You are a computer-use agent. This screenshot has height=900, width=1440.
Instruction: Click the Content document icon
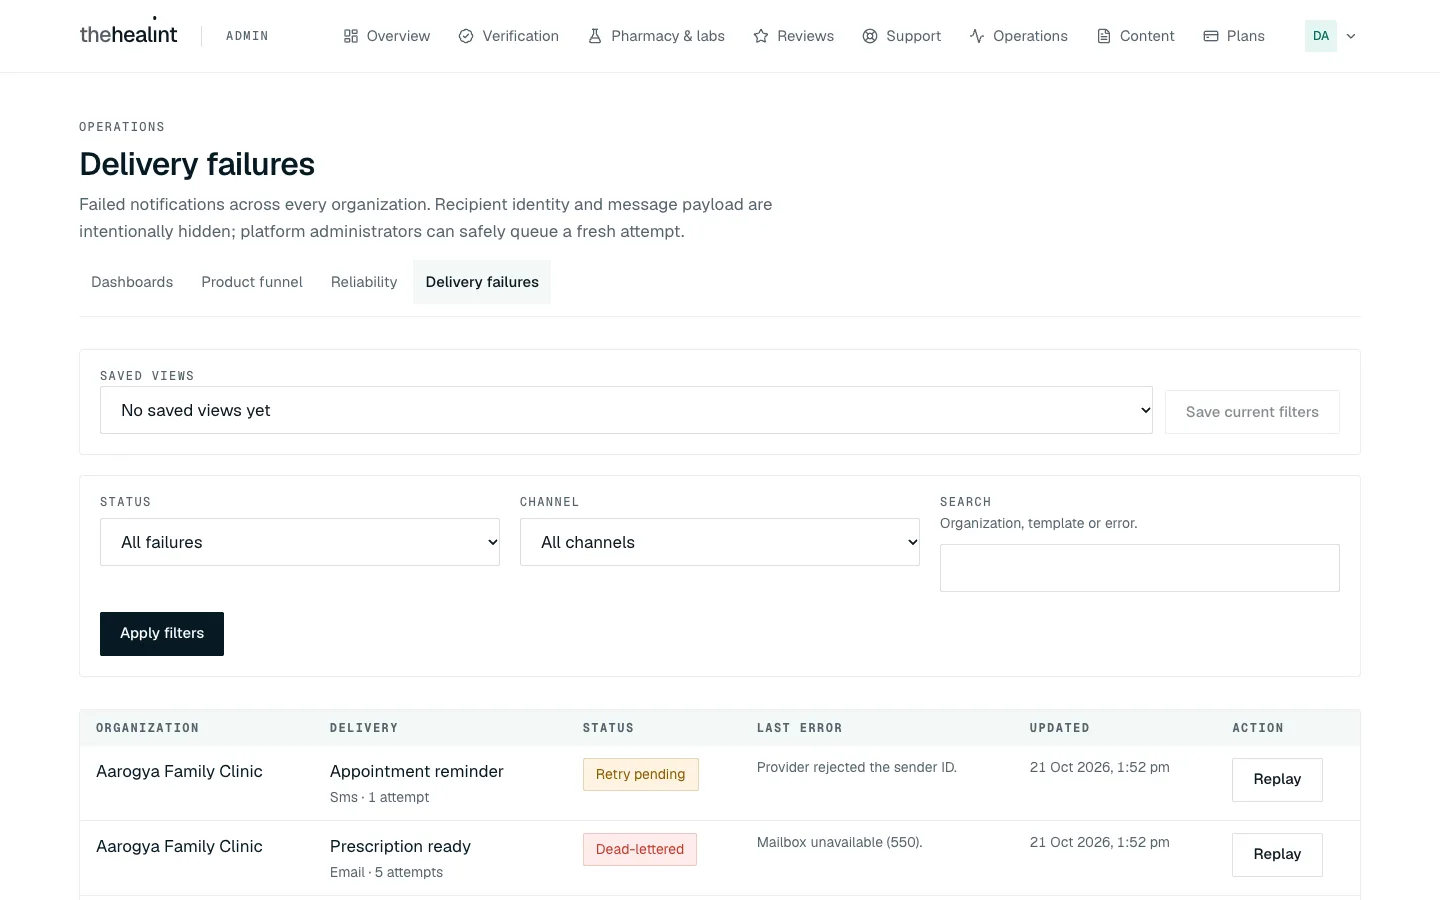(1104, 36)
